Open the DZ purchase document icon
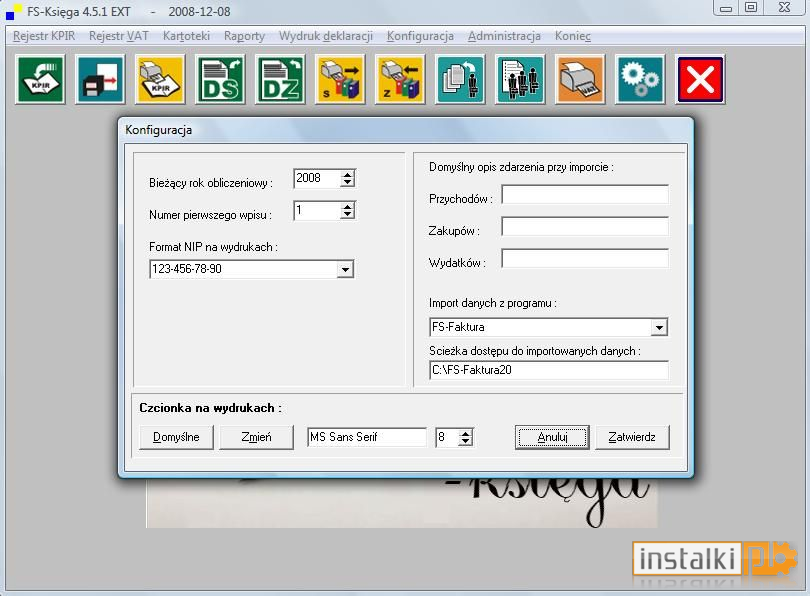 281,80
